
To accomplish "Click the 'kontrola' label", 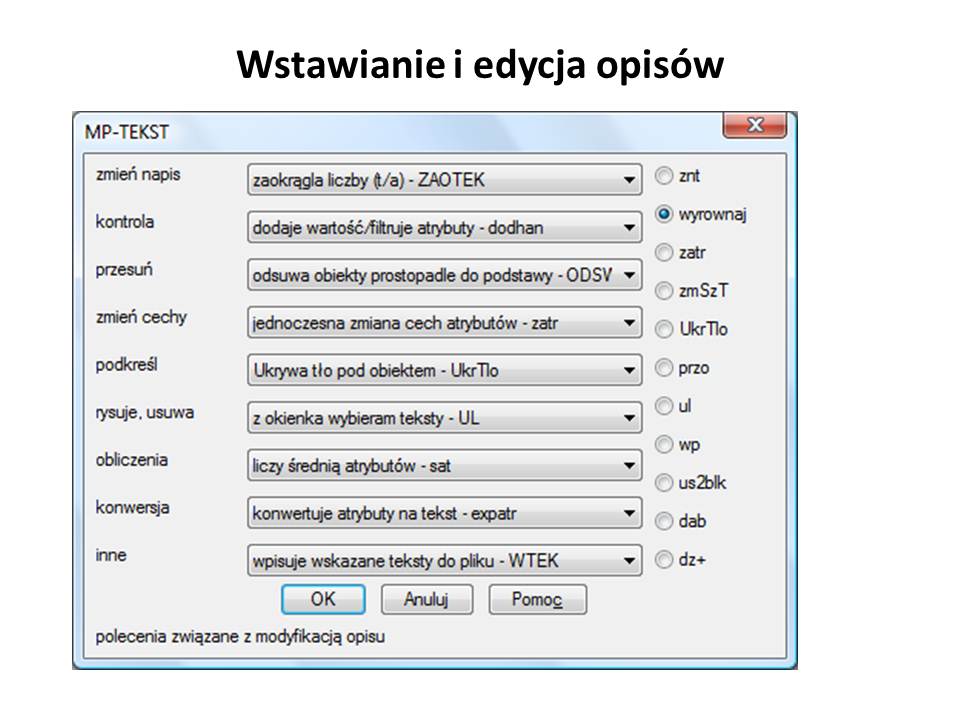I will click(x=125, y=222).
